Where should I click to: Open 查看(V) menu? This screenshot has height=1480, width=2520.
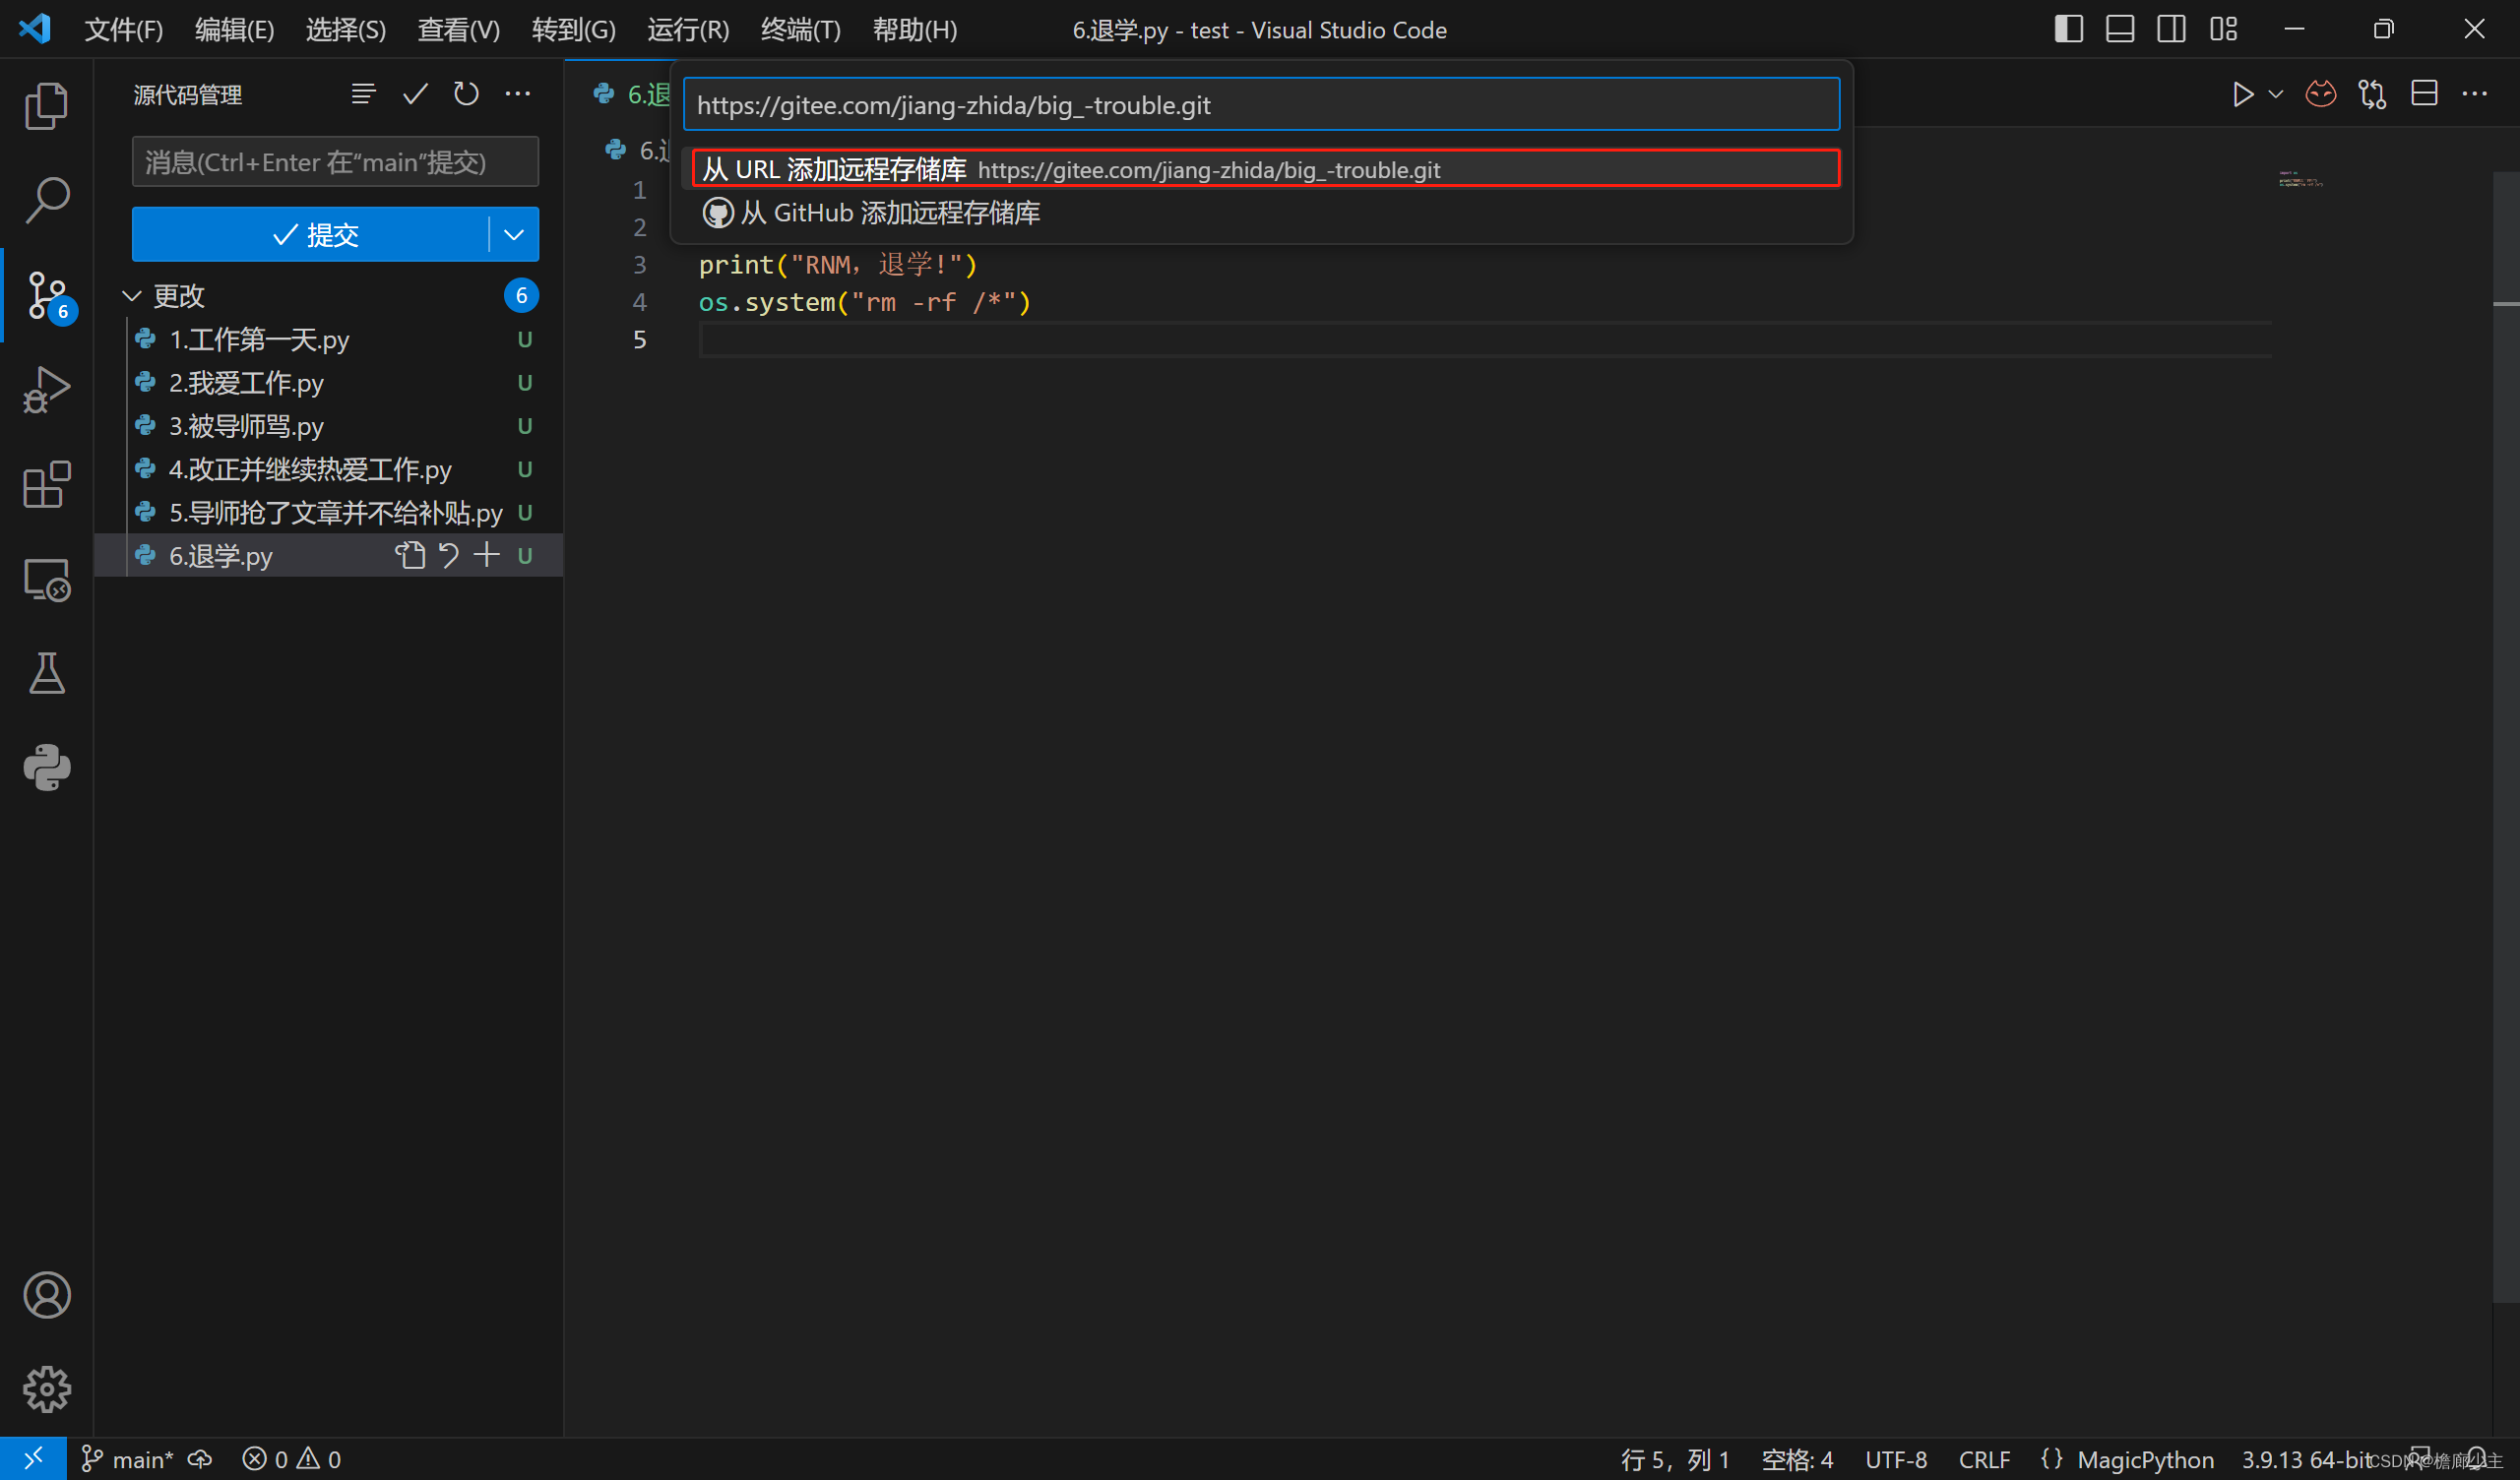[458, 30]
